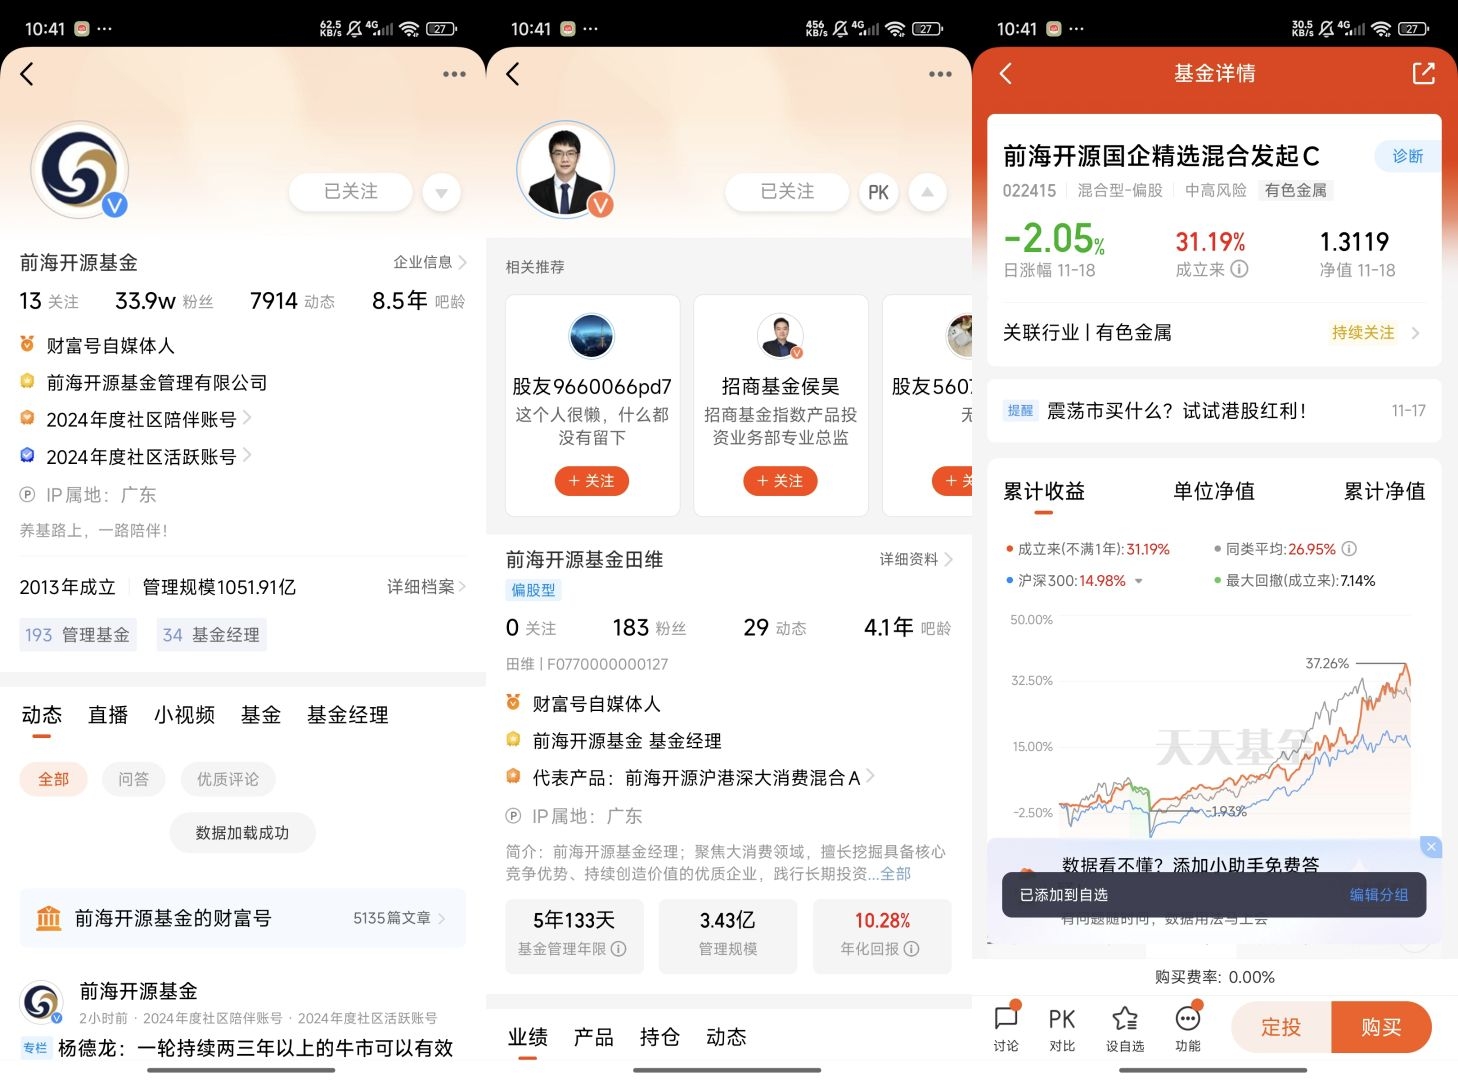Open more options on 前海开源基金 profile

point(454,74)
